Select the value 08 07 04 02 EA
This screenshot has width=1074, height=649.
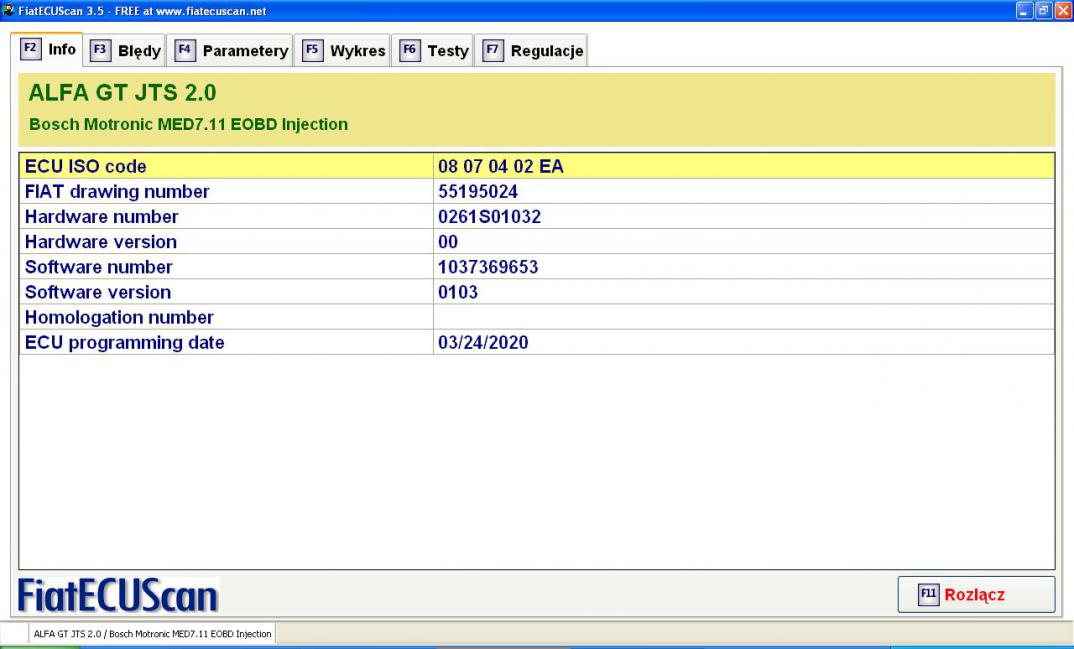pos(501,166)
